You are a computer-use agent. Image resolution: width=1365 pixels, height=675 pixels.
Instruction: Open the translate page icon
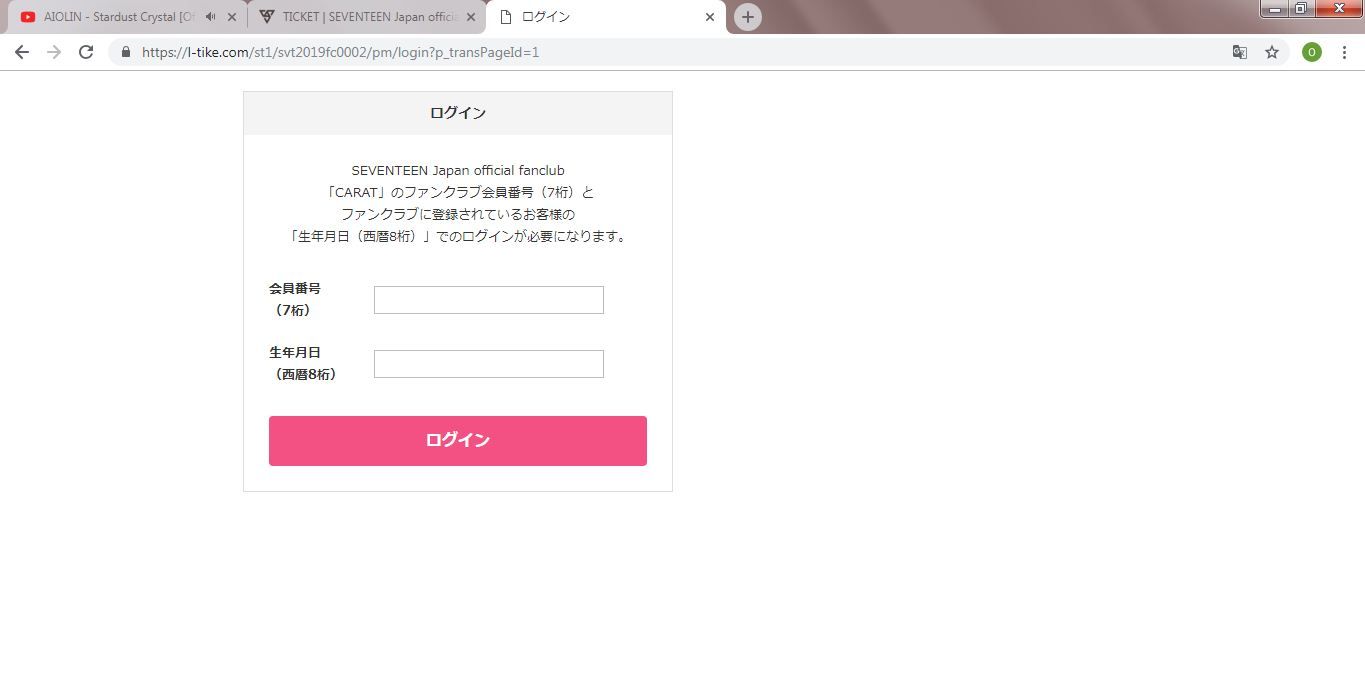tap(1240, 52)
